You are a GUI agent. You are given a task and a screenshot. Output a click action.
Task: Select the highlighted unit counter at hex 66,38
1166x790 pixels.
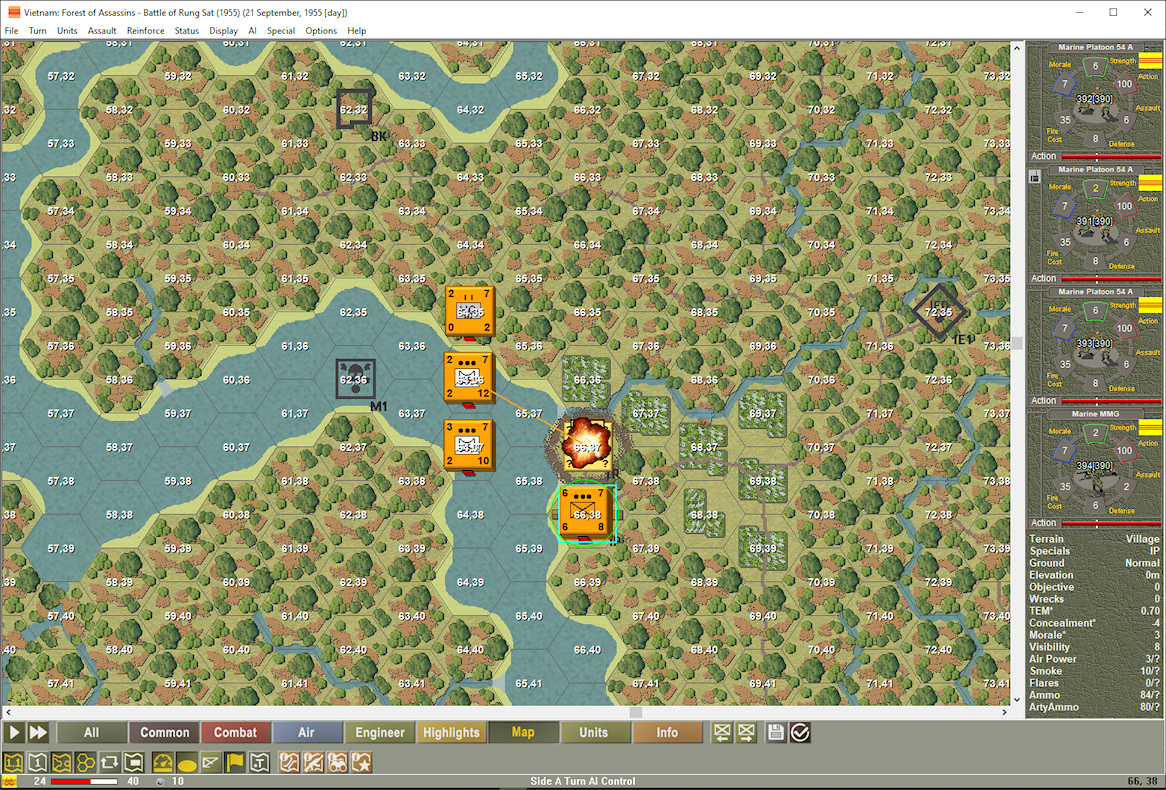point(587,513)
